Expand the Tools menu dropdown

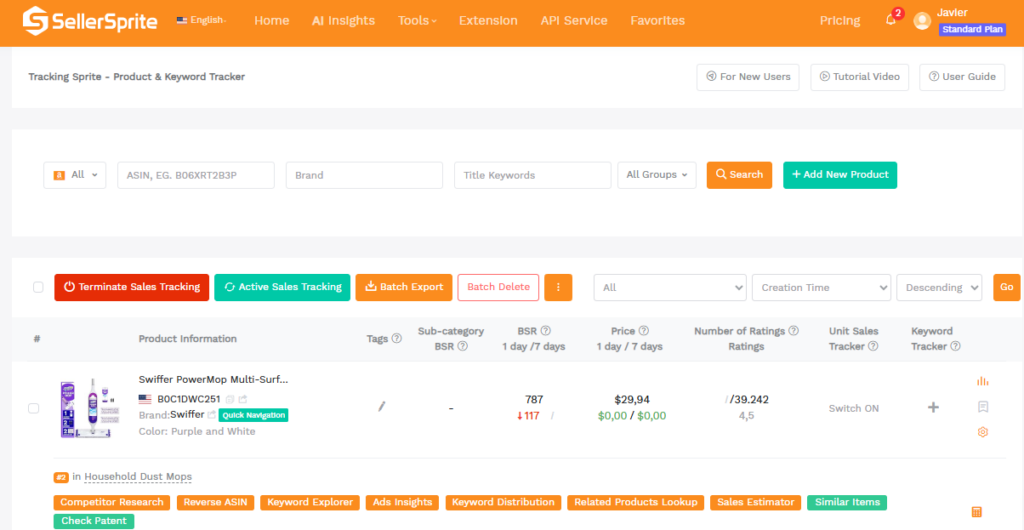click(417, 21)
